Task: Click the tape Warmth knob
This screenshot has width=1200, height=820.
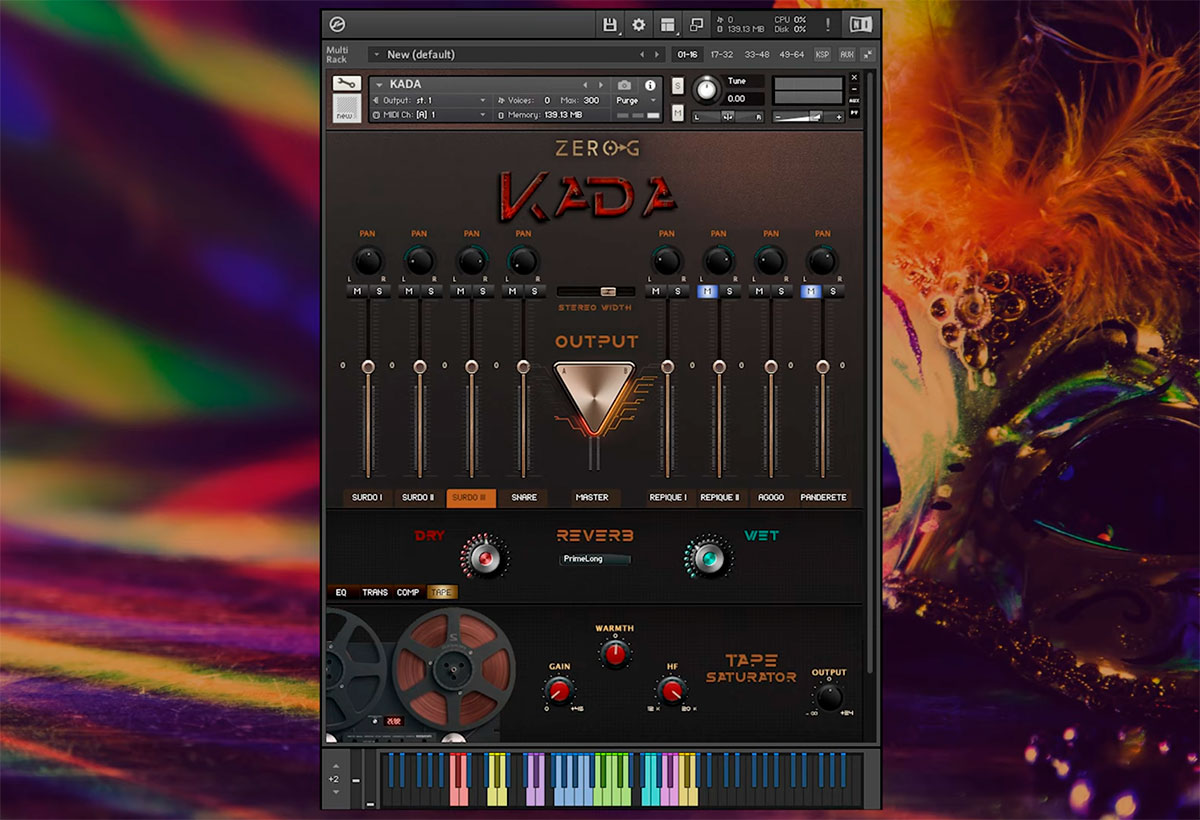Action: click(615, 654)
